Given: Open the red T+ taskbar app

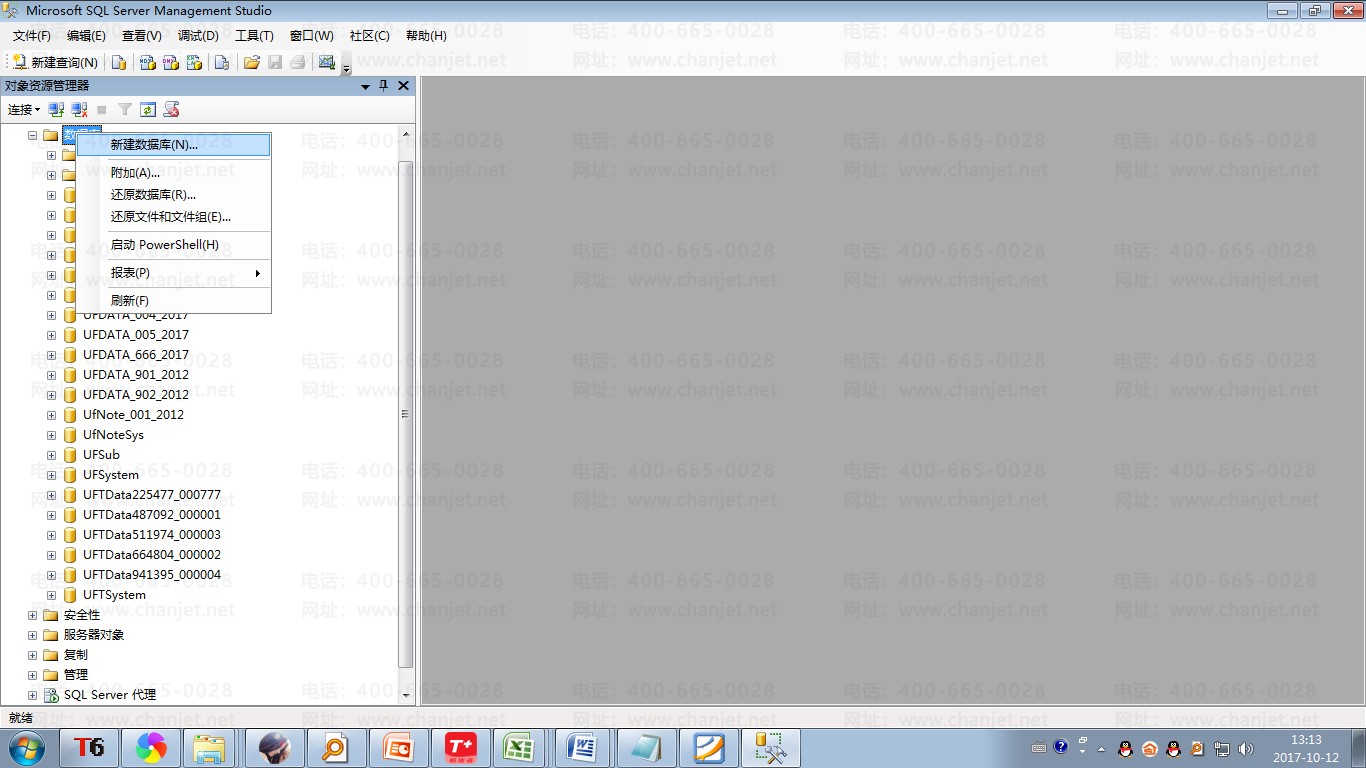Looking at the screenshot, I should 461,748.
